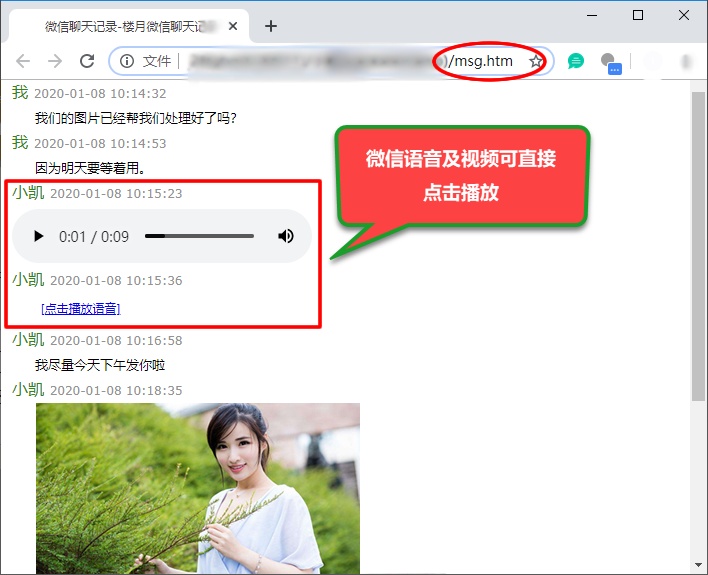
Task: Reload the msg.htm page
Action: coord(87,61)
